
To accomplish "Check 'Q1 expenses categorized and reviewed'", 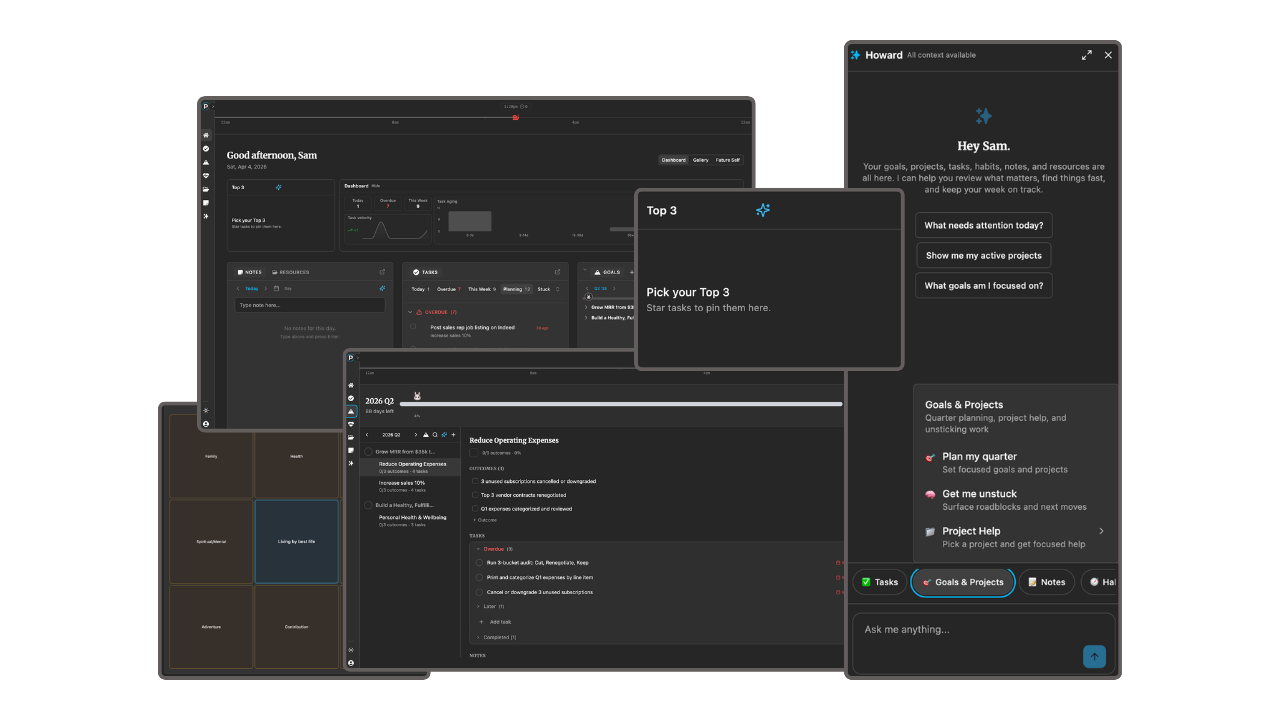I will 475,508.
